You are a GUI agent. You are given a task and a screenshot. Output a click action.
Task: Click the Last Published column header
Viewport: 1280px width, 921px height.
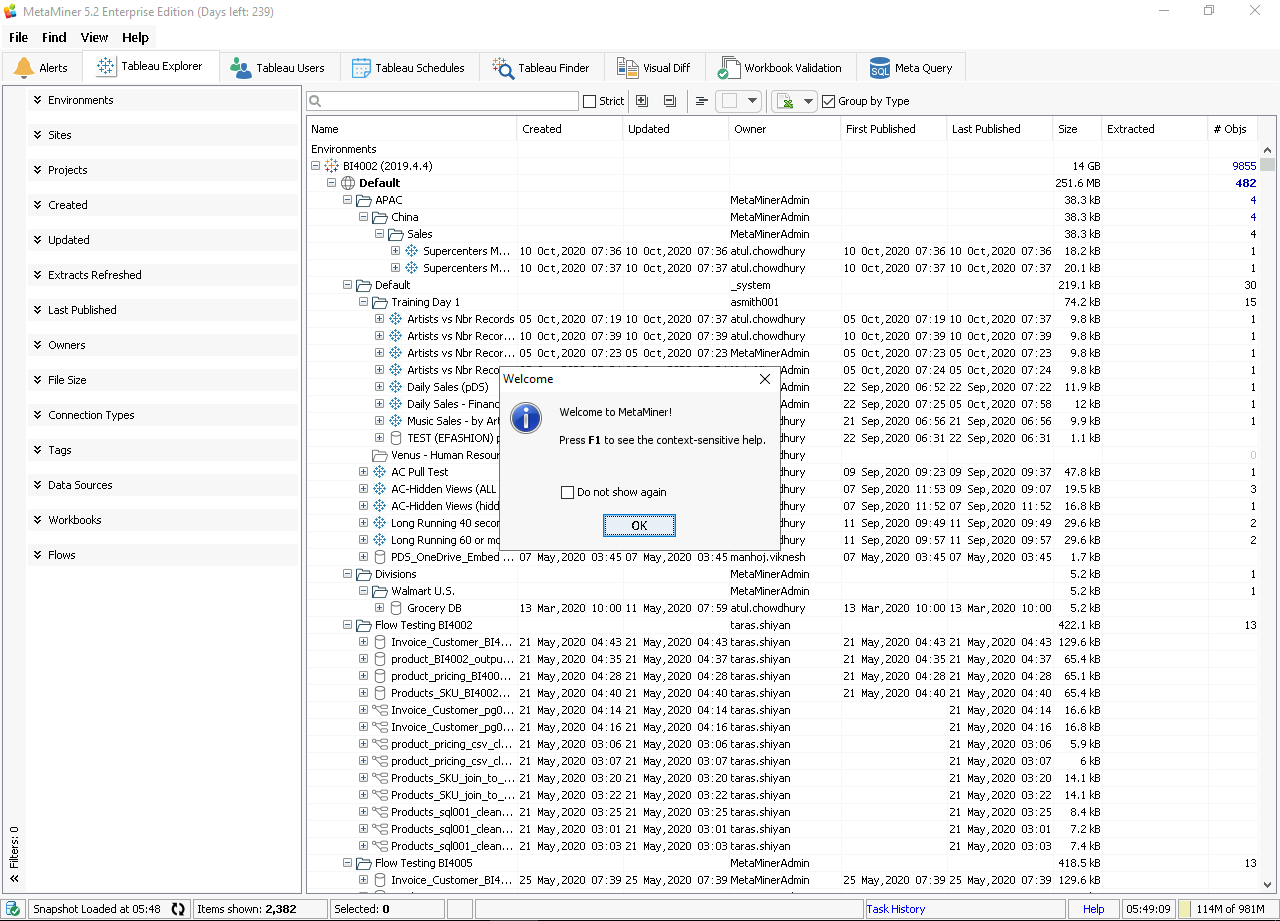click(x=1000, y=129)
